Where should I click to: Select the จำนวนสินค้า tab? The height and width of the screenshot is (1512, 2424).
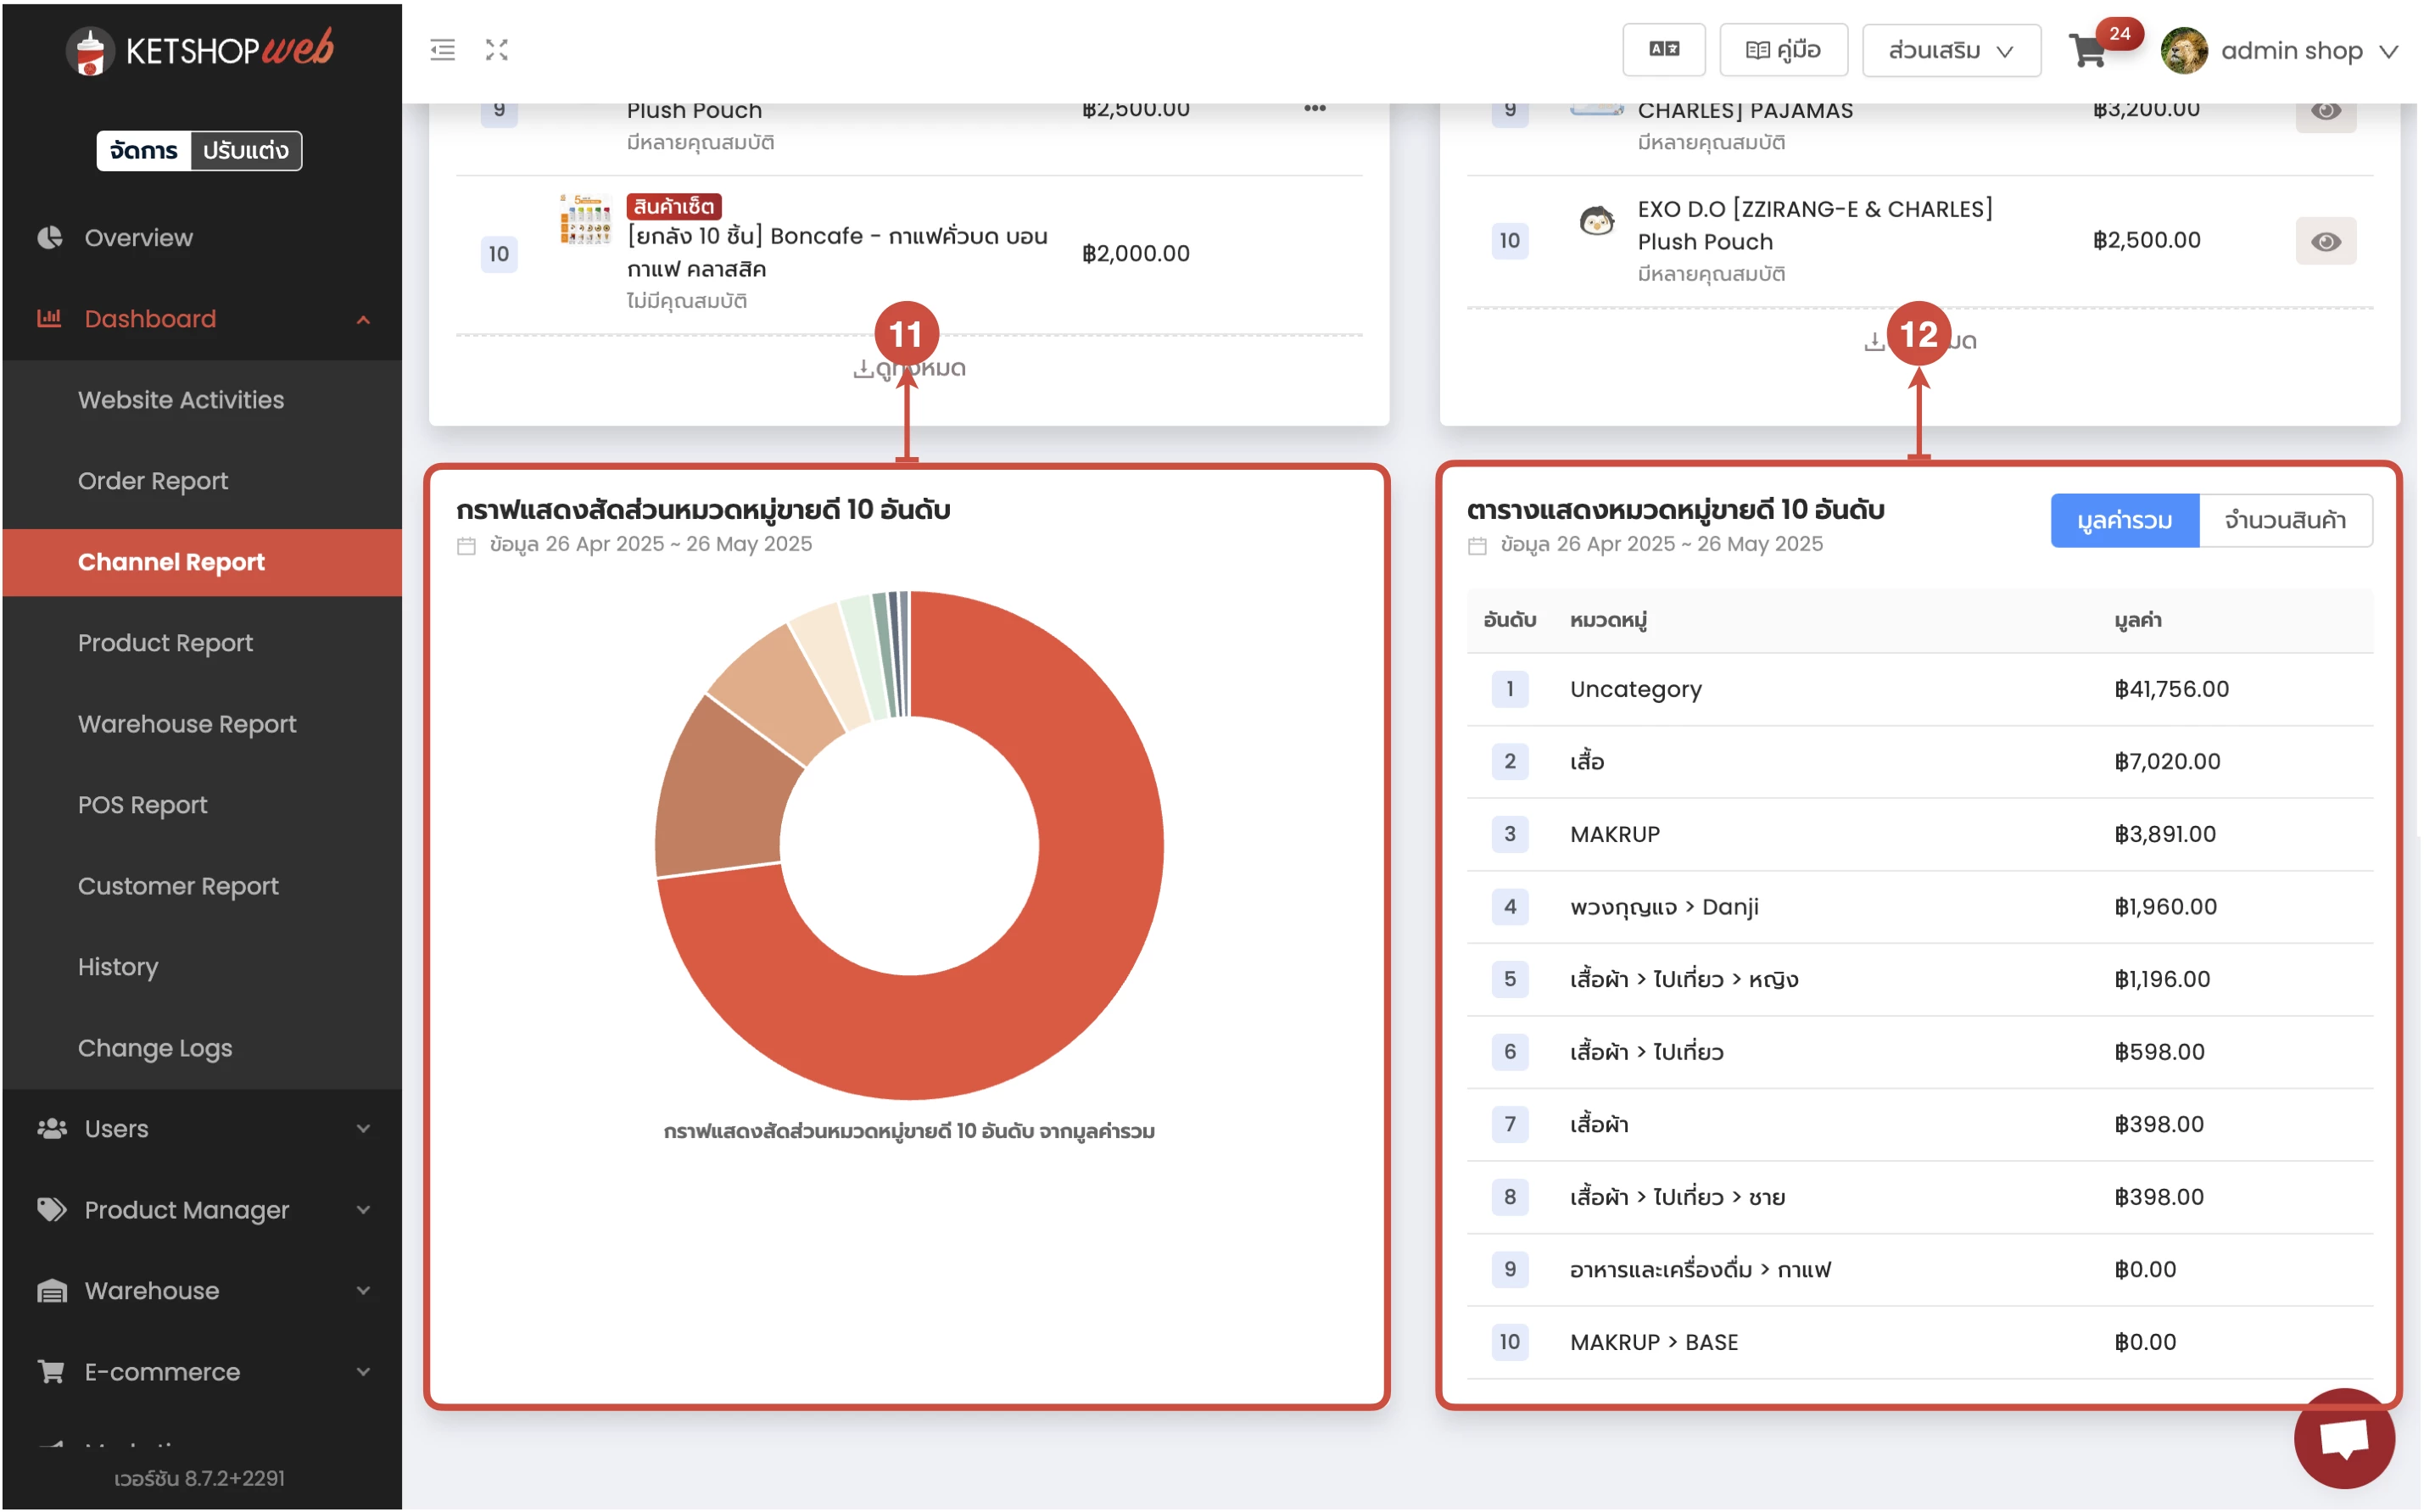click(2286, 520)
